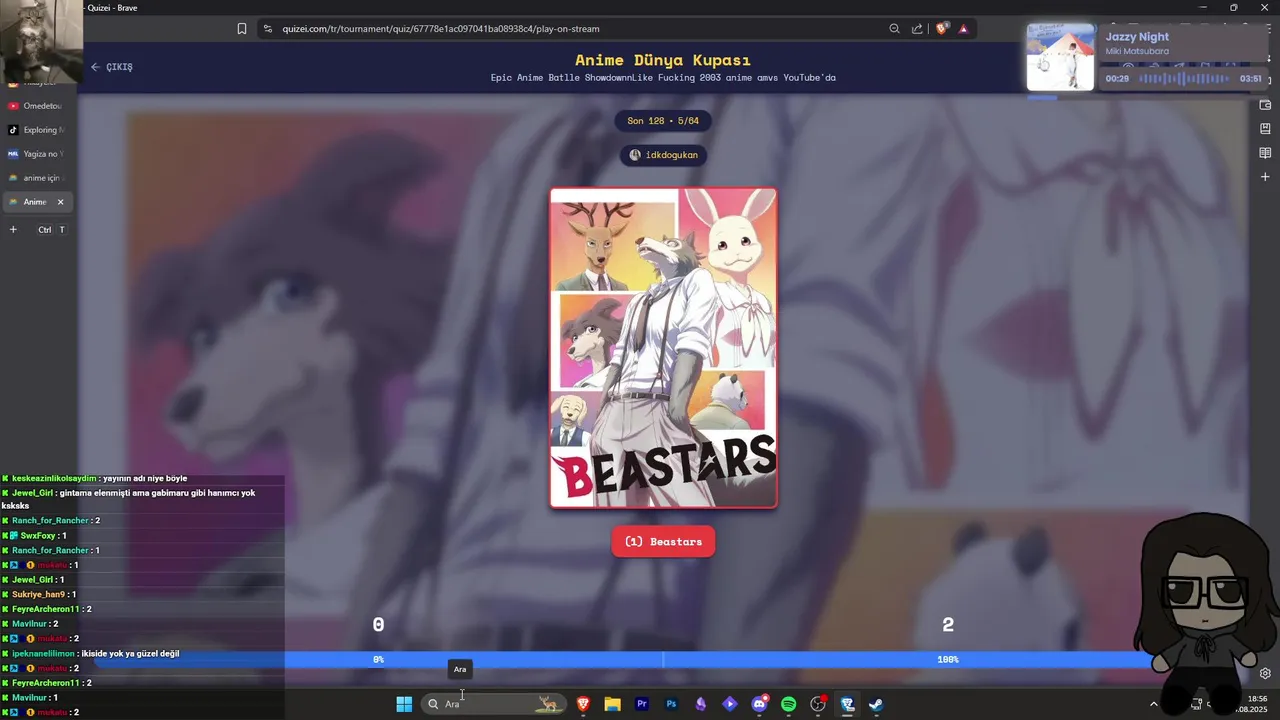Click the Son 128 • 5/64 round badge
1280x720 pixels.
point(663,121)
